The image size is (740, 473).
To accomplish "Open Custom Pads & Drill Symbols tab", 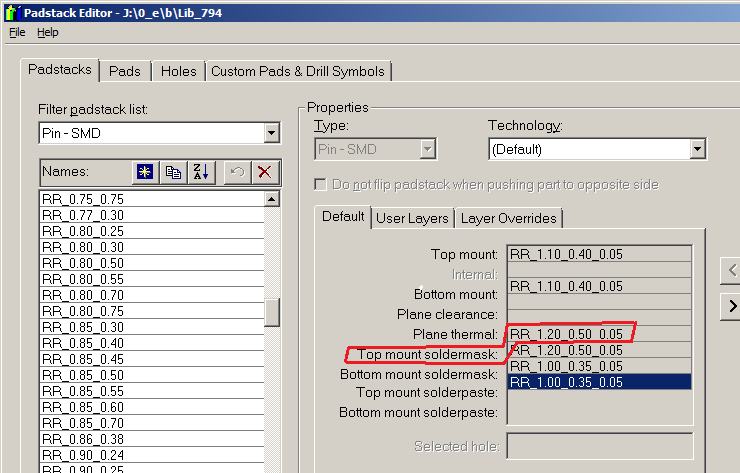I will pyautogui.click(x=298, y=71).
